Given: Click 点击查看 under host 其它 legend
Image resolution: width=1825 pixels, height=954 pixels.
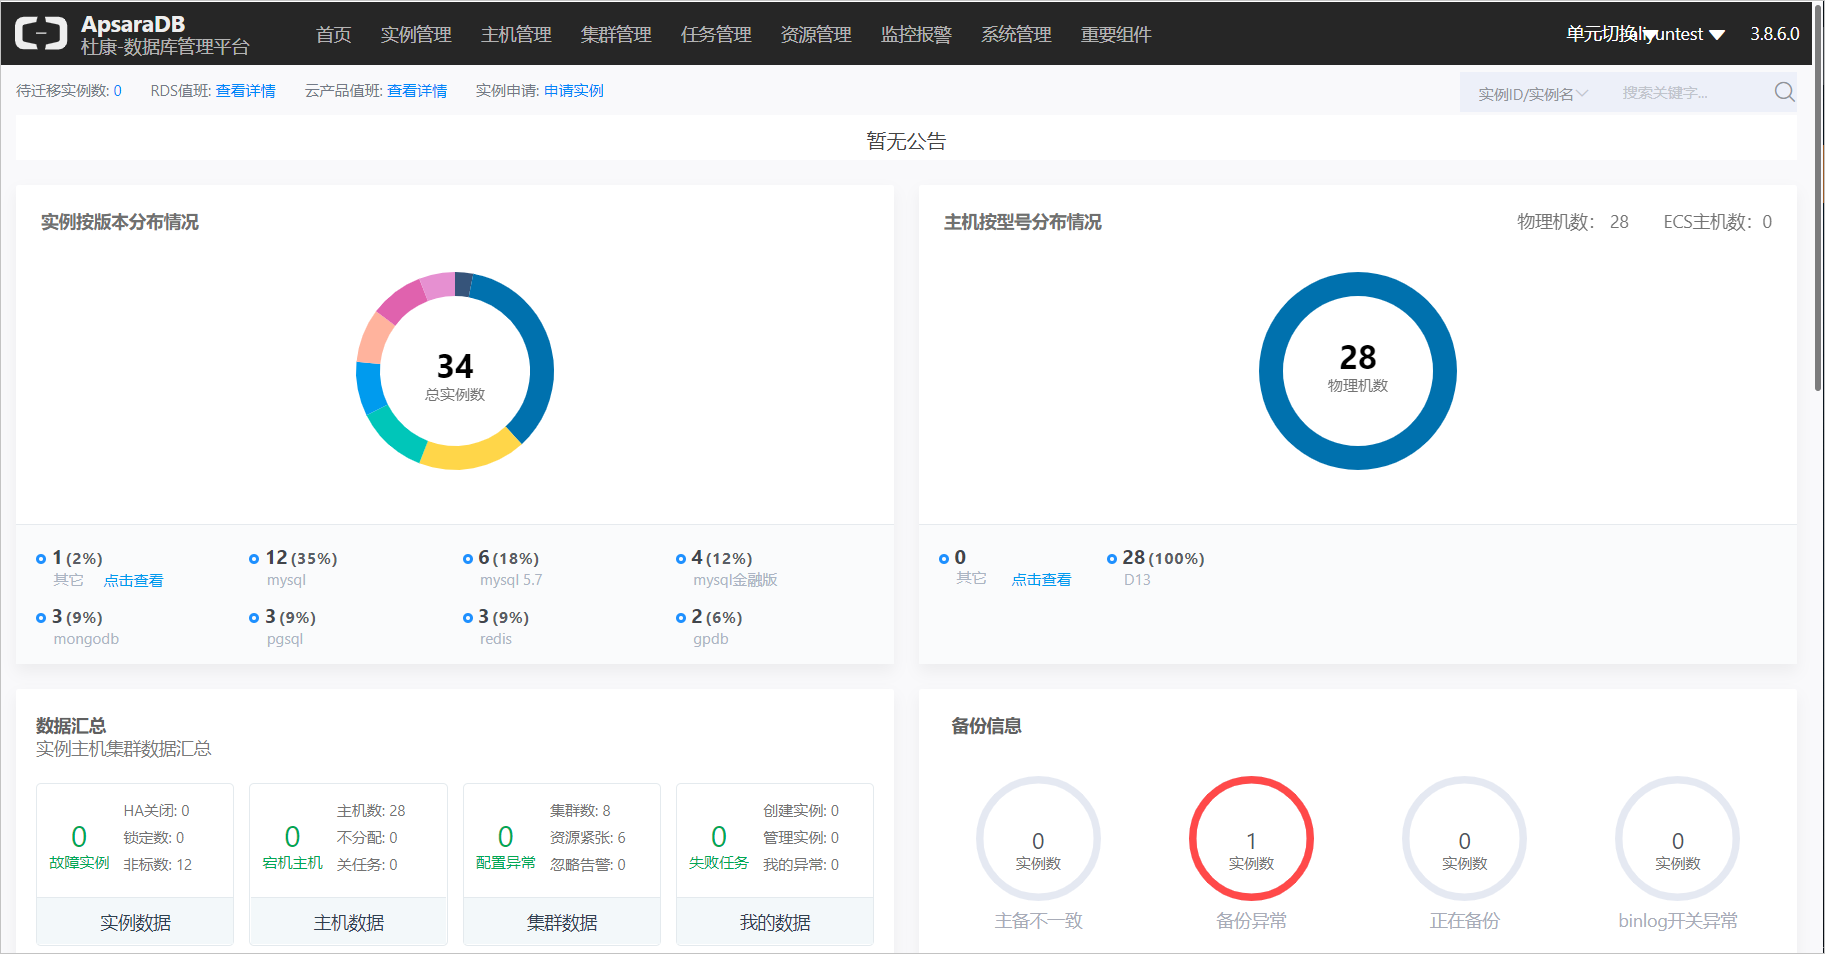Looking at the screenshot, I should pos(1041,580).
